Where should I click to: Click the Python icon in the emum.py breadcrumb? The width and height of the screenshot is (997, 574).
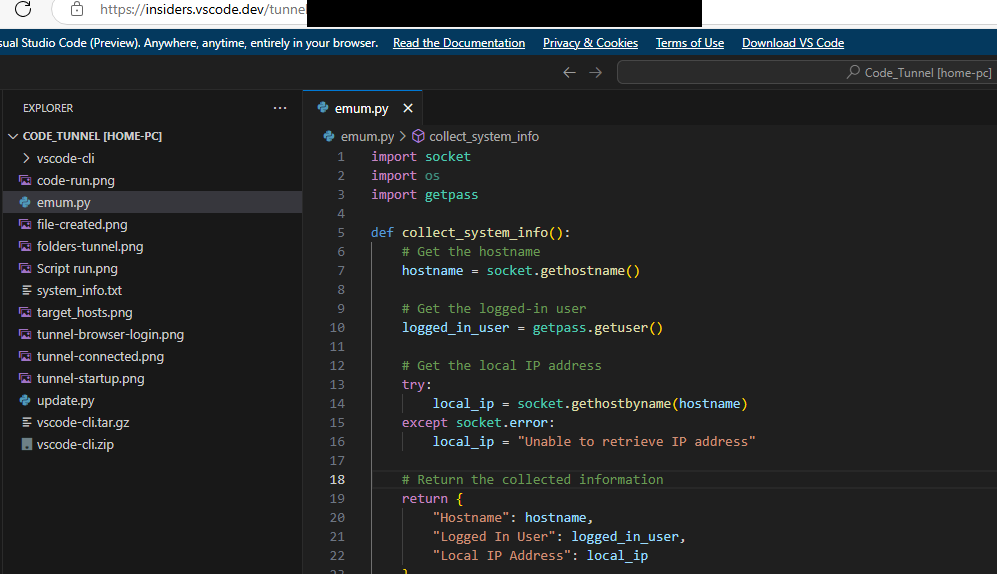point(329,136)
